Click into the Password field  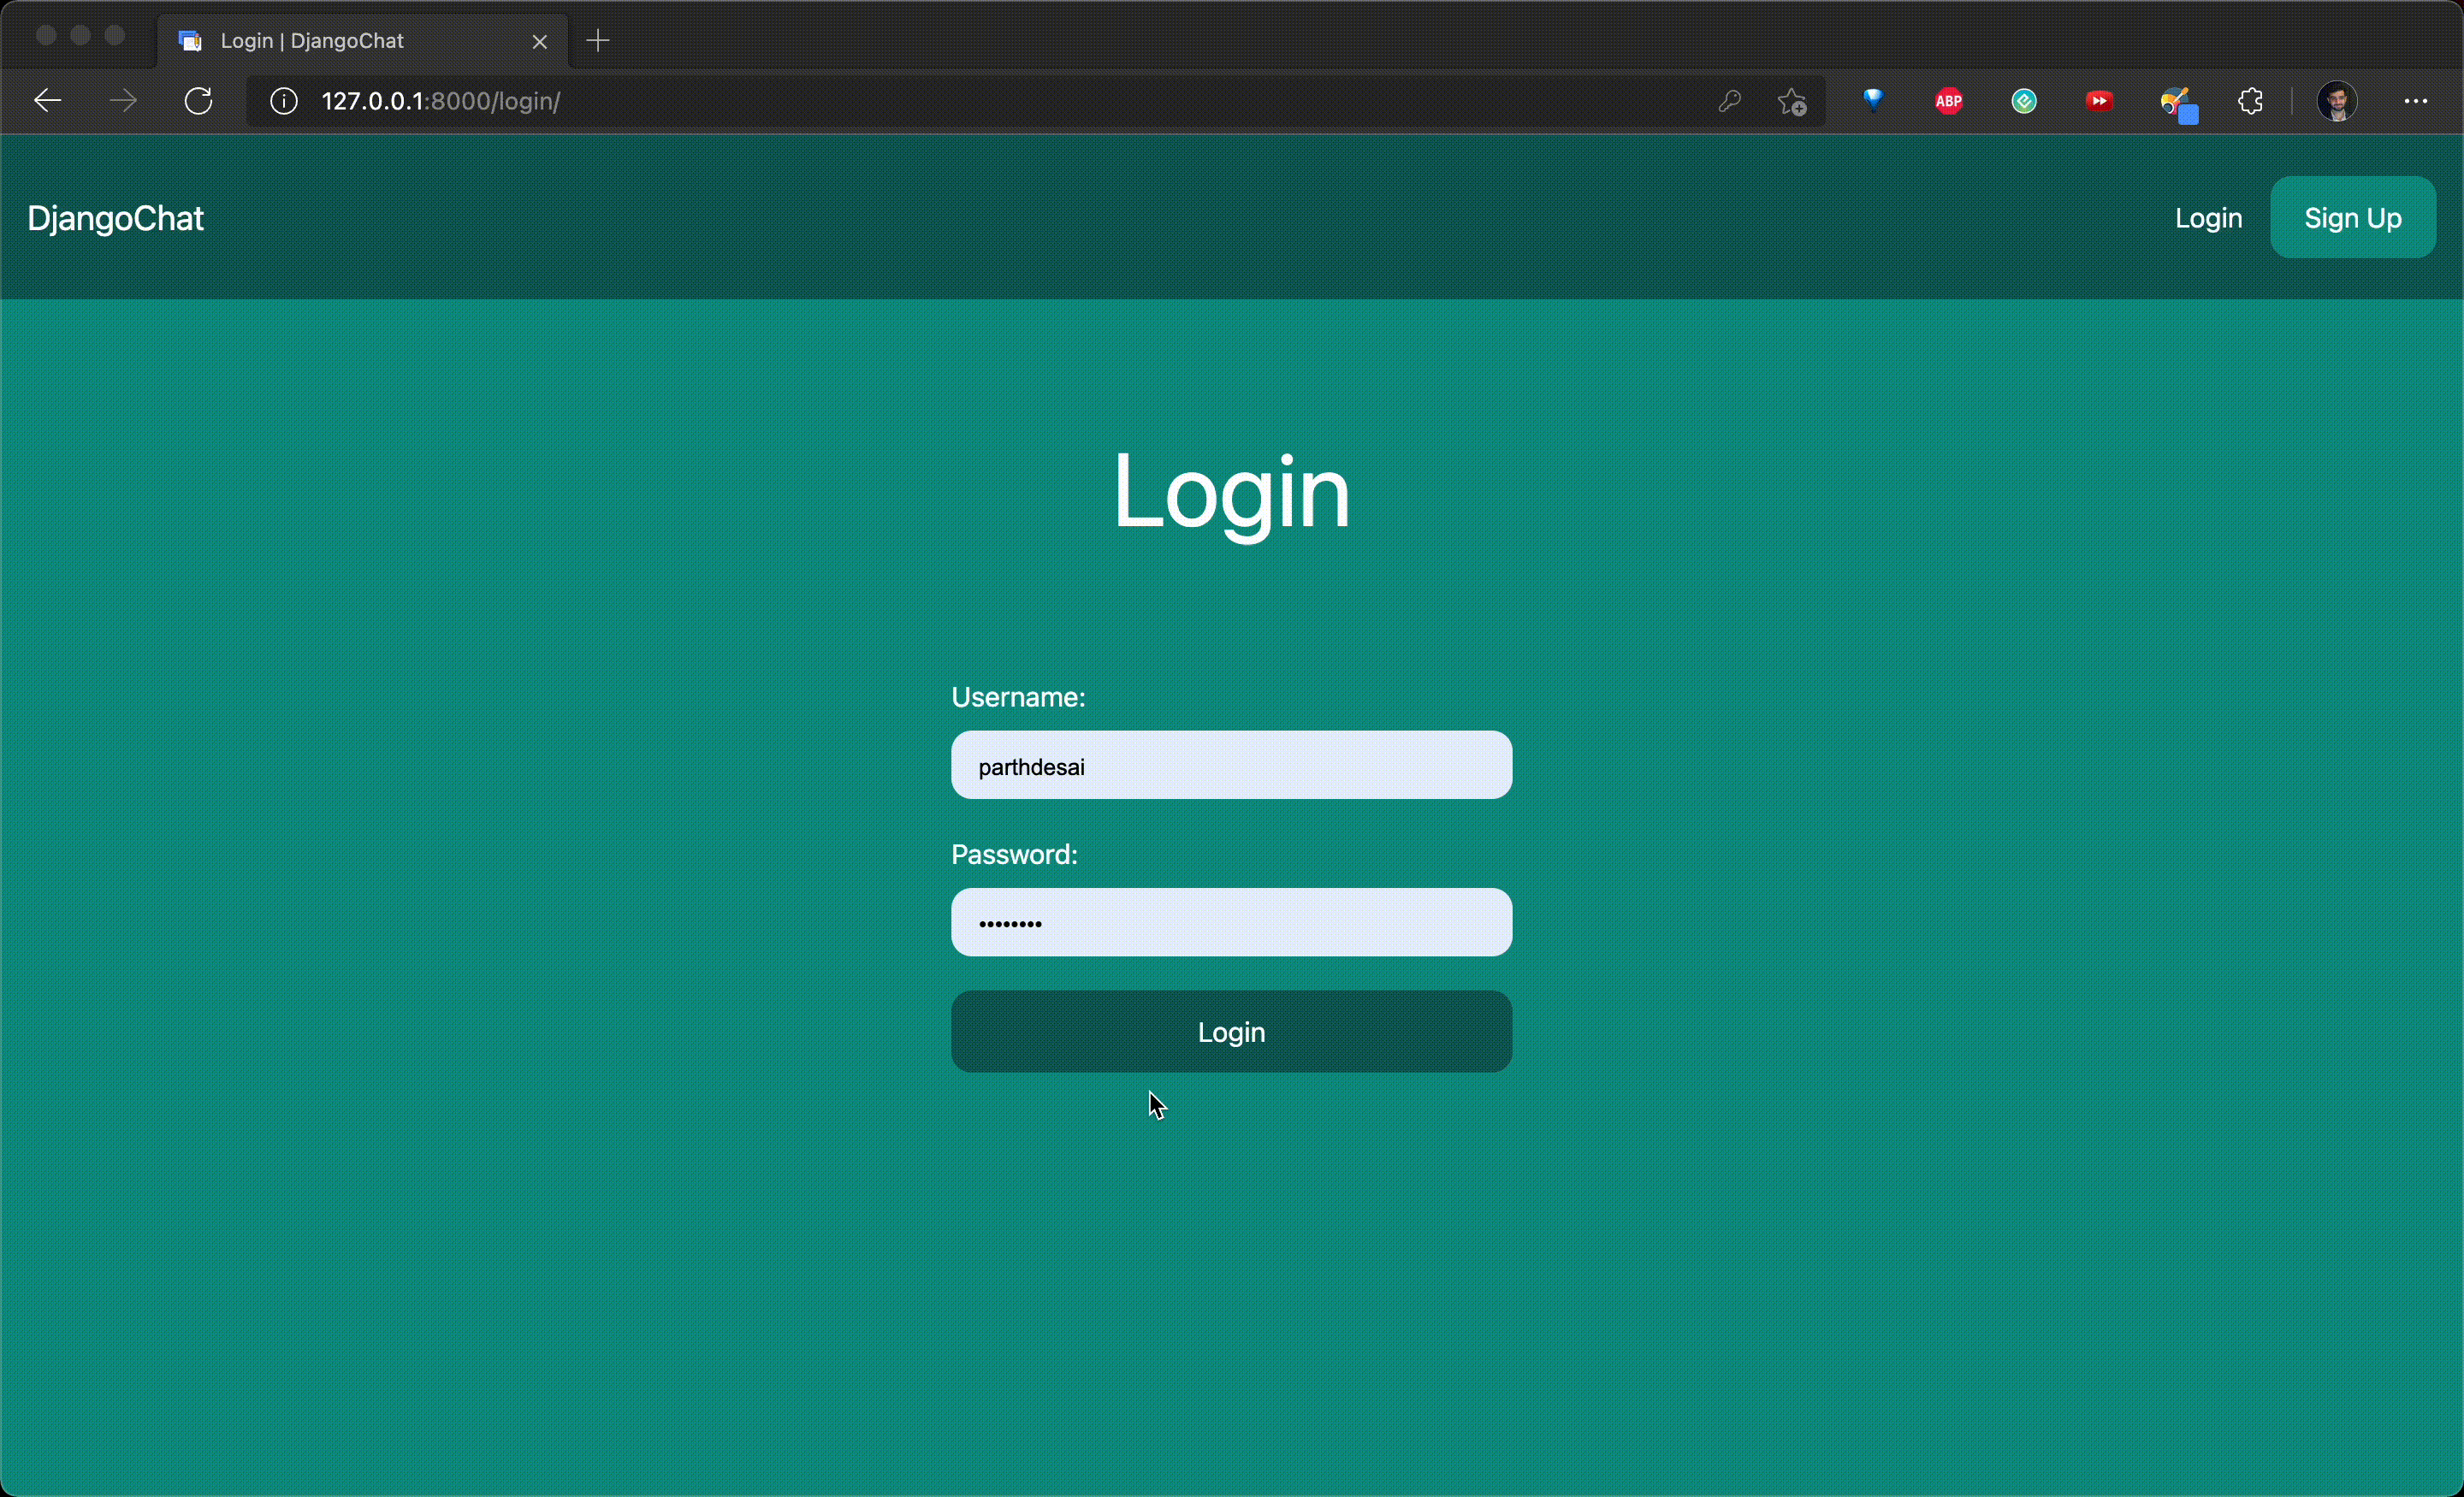pyautogui.click(x=1231, y=922)
